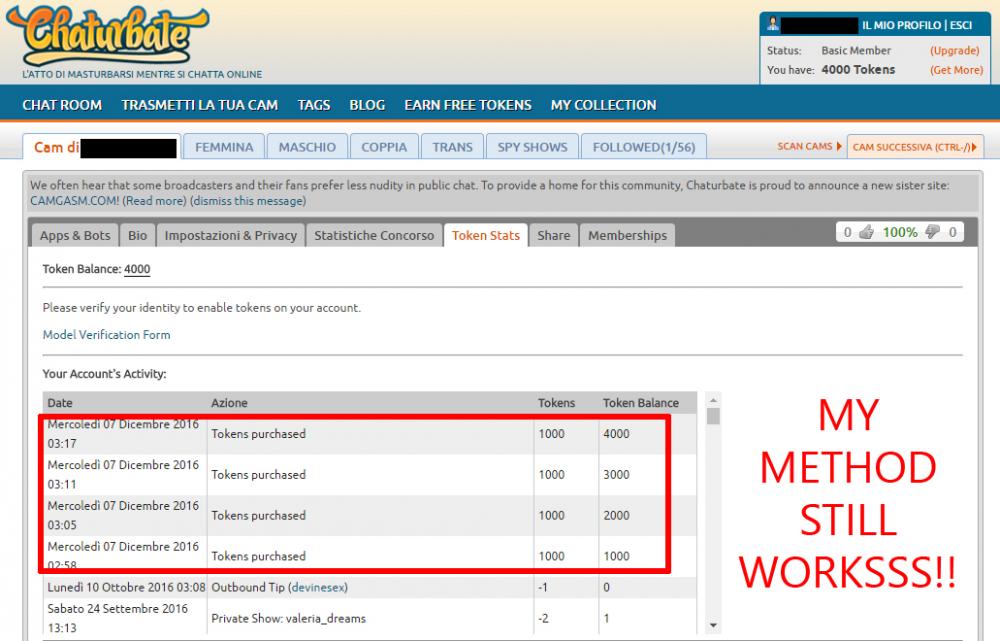Open the Memberships tab
The image size is (1000, 641).
pos(627,235)
